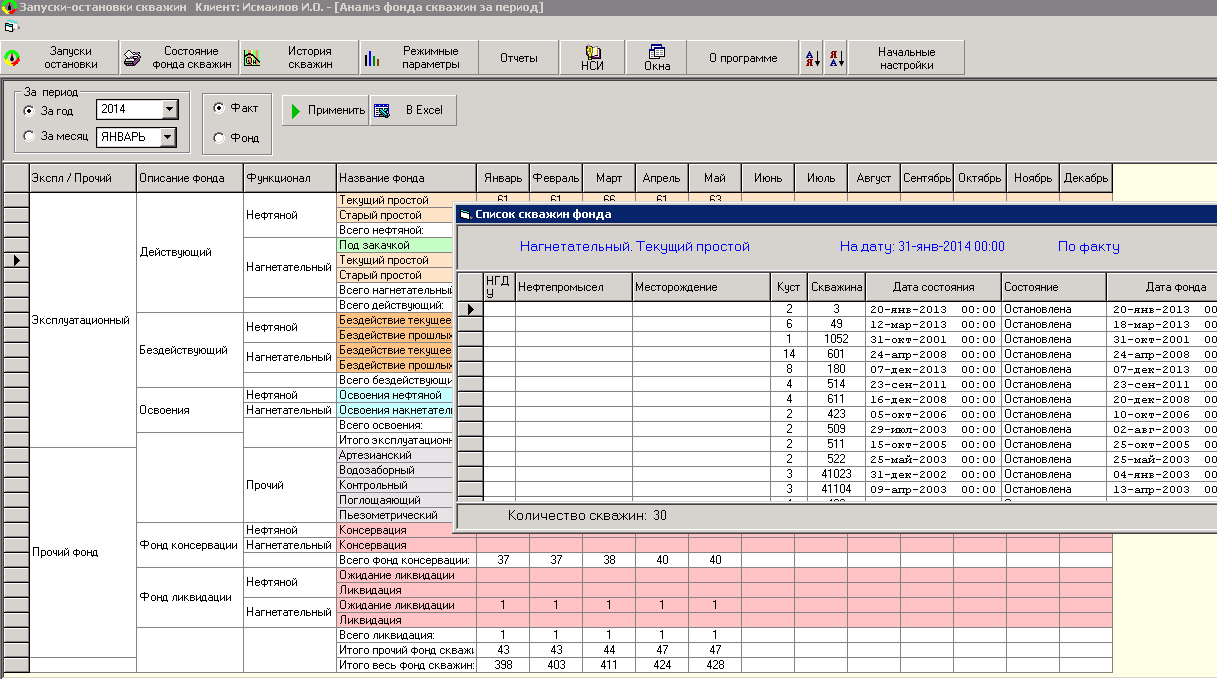This screenshot has height=679, width=1218.
Task: Open Запуски остановки toolbar section
Action: click(x=60, y=58)
